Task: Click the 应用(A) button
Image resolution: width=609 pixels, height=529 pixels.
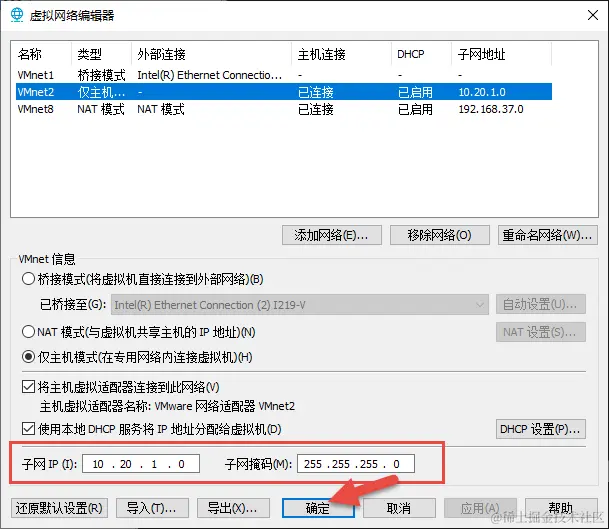Action: click(480, 508)
